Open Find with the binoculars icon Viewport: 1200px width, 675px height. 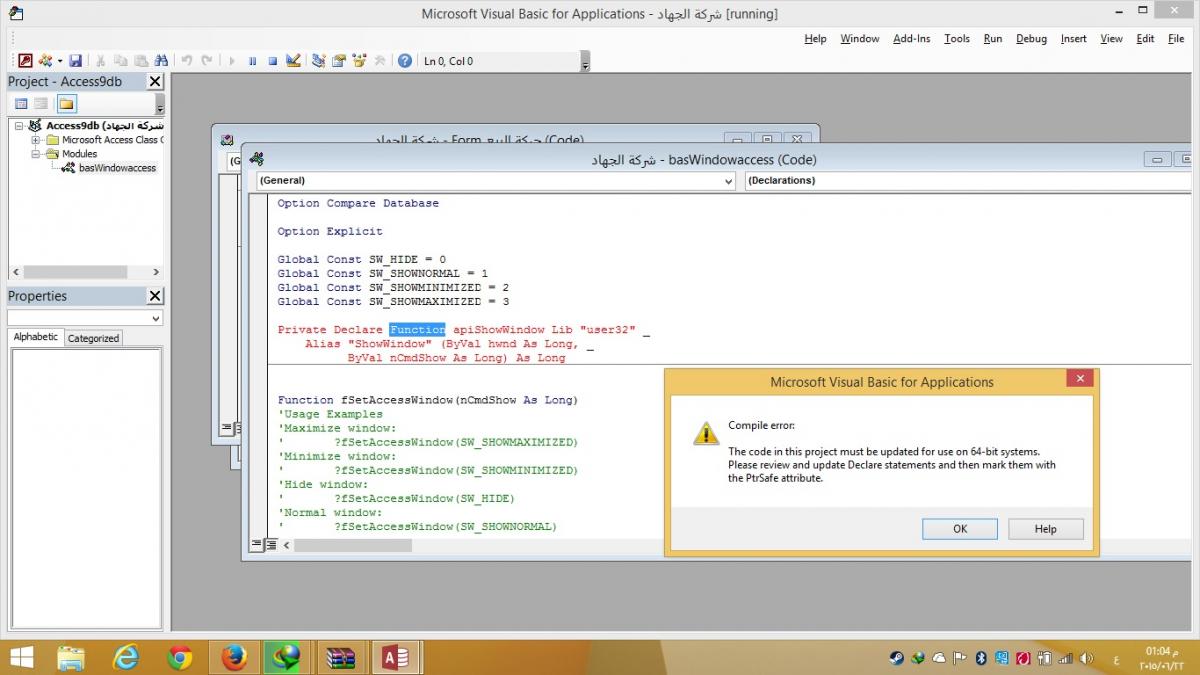(x=161, y=61)
